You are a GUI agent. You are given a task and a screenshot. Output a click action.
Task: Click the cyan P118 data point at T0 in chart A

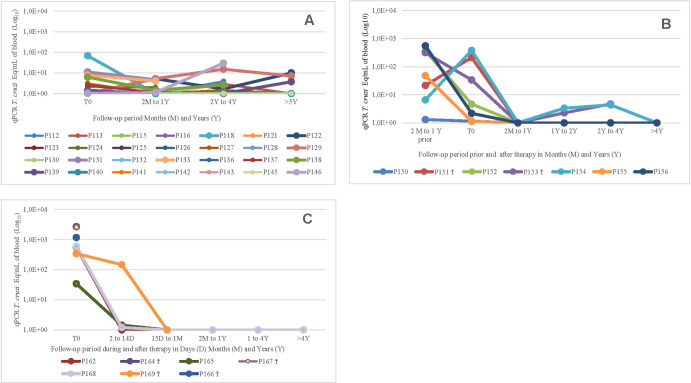[88, 56]
